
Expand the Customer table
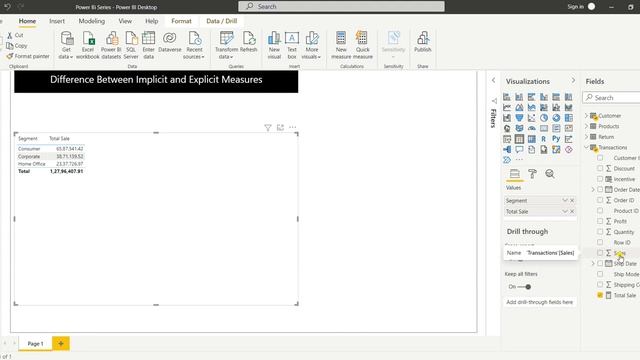587,116
